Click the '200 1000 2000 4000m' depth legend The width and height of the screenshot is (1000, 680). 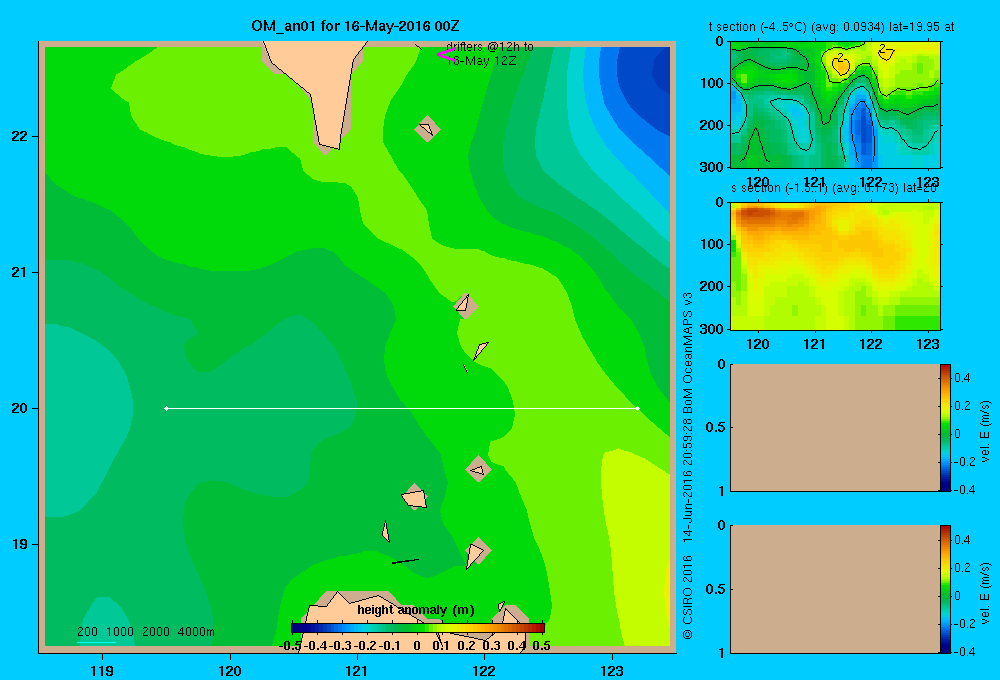pyautogui.click(x=146, y=632)
